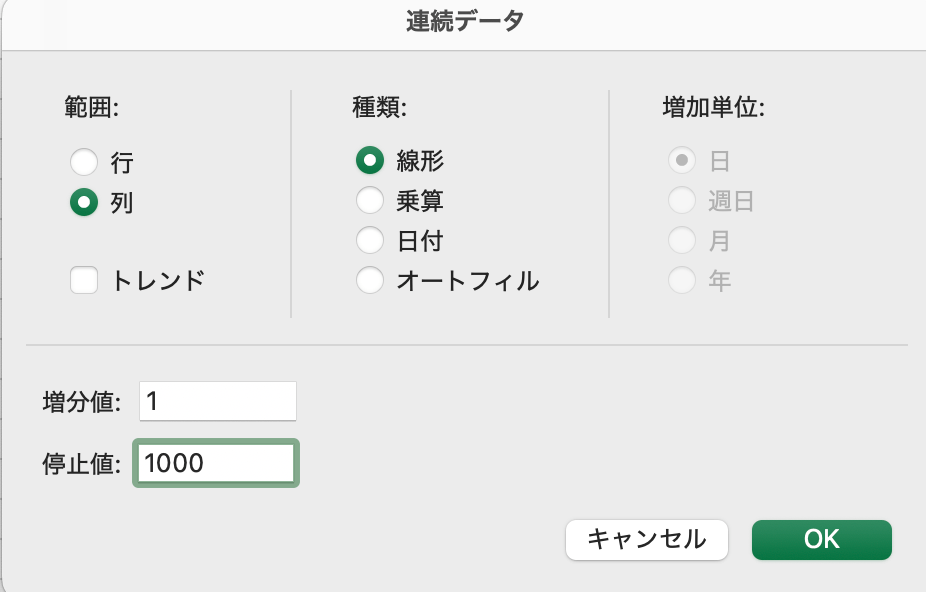Select the 線形 series type

click(370, 161)
